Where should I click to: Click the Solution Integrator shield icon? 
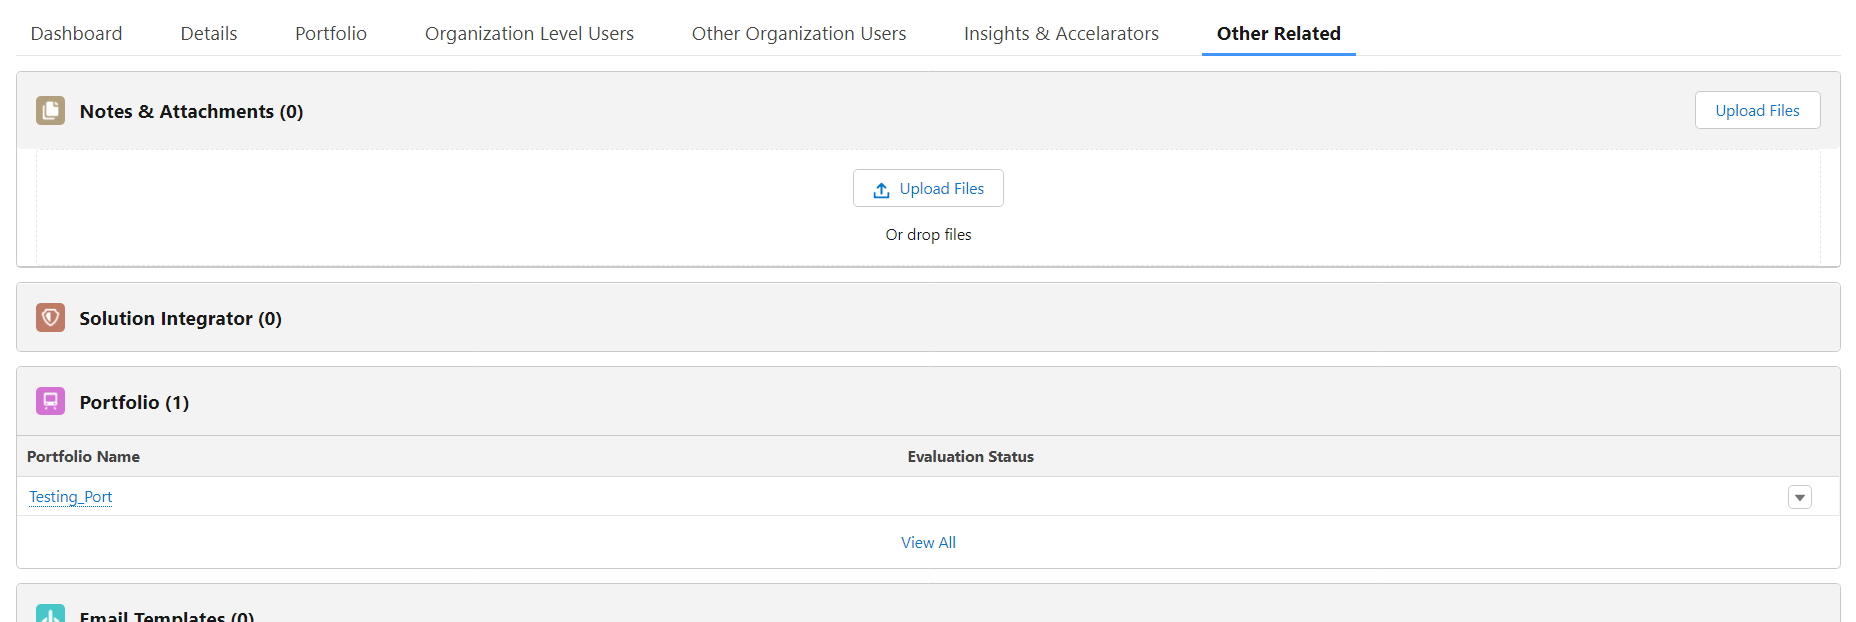pos(50,318)
